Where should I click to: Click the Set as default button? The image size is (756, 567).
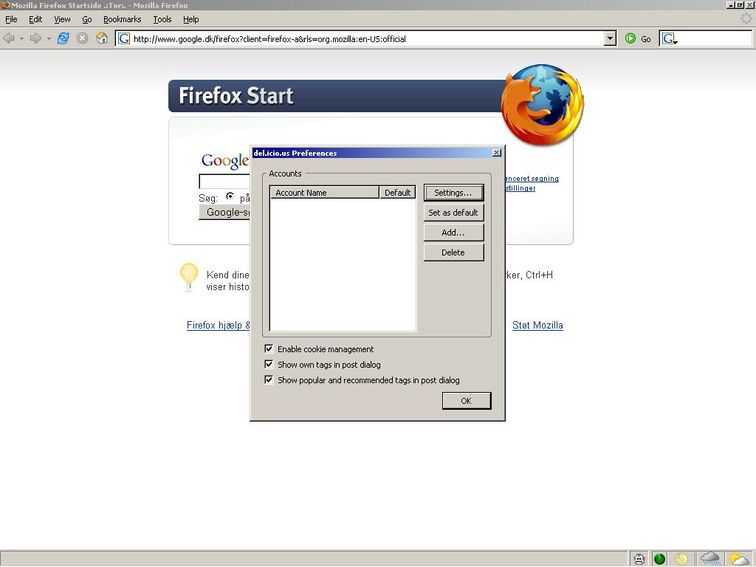(453, 213)
